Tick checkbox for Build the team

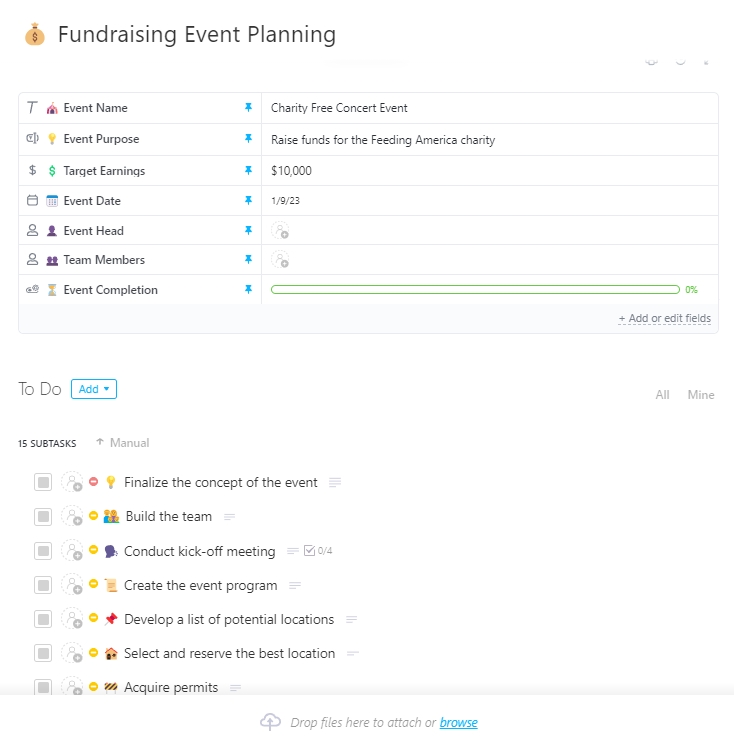tap(43, 517)
